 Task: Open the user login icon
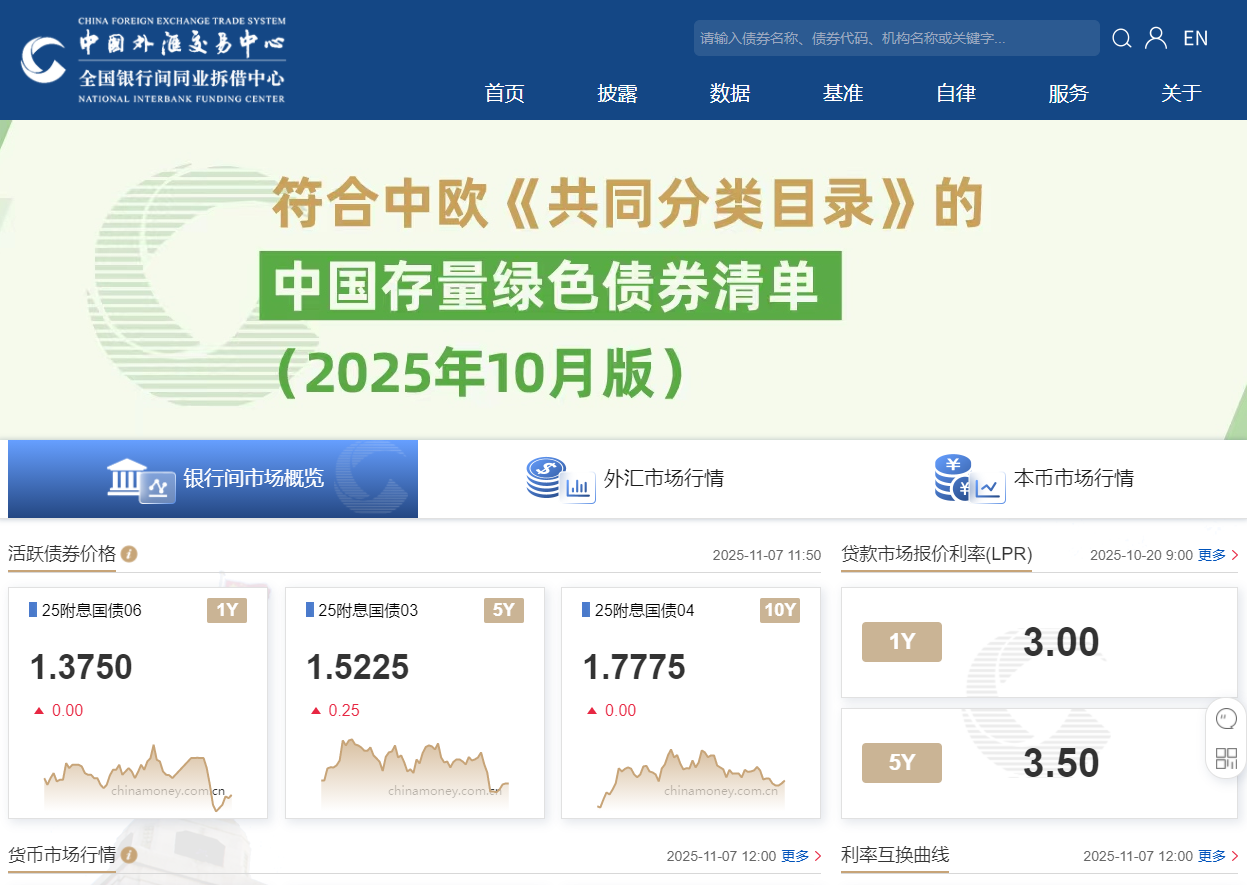coord(1156,37)
